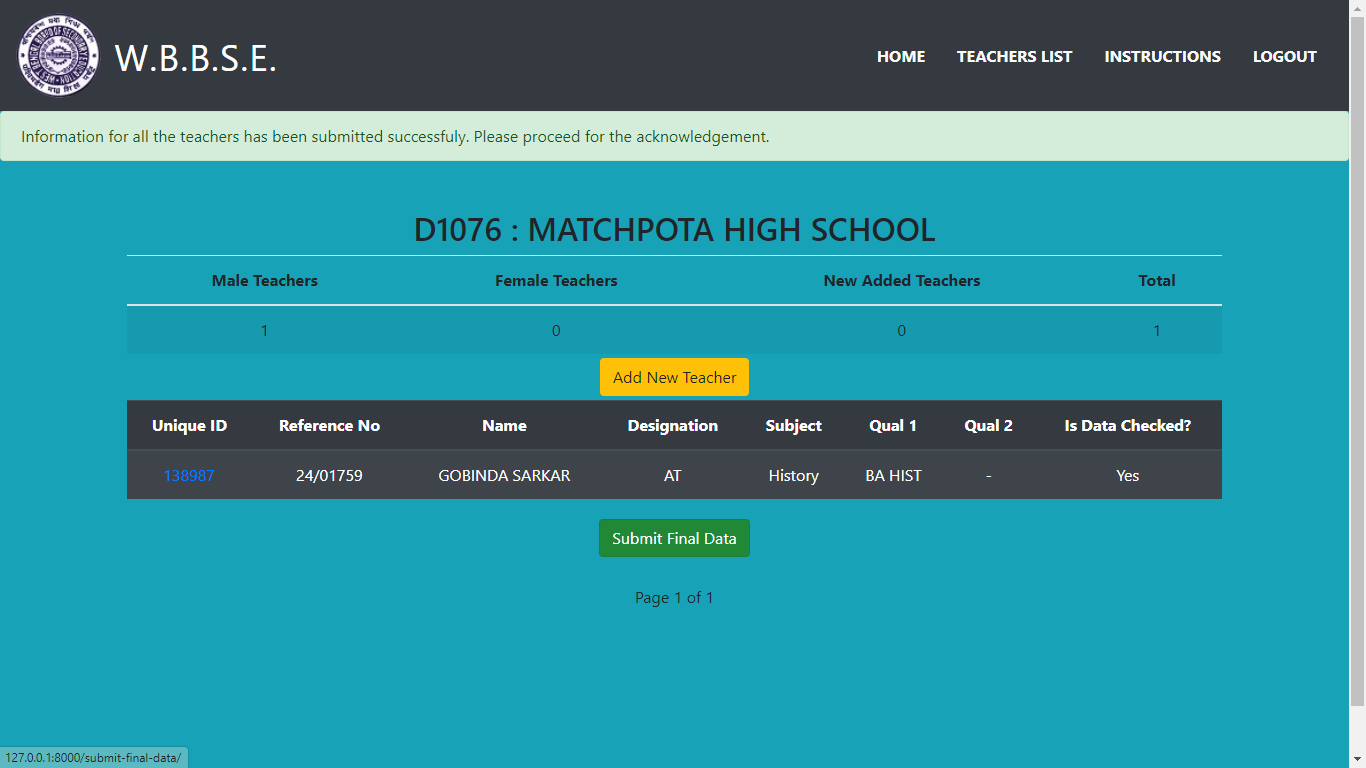The height and width of the screenshot is (768, 1366).
Task: Click the Submit Final Data button
Action: tap(674, 538)
